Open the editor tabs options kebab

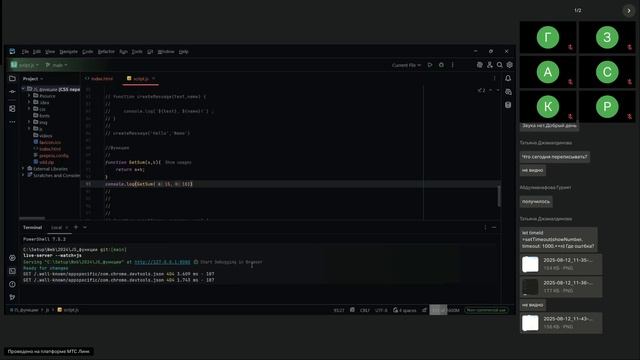(495, 78)
